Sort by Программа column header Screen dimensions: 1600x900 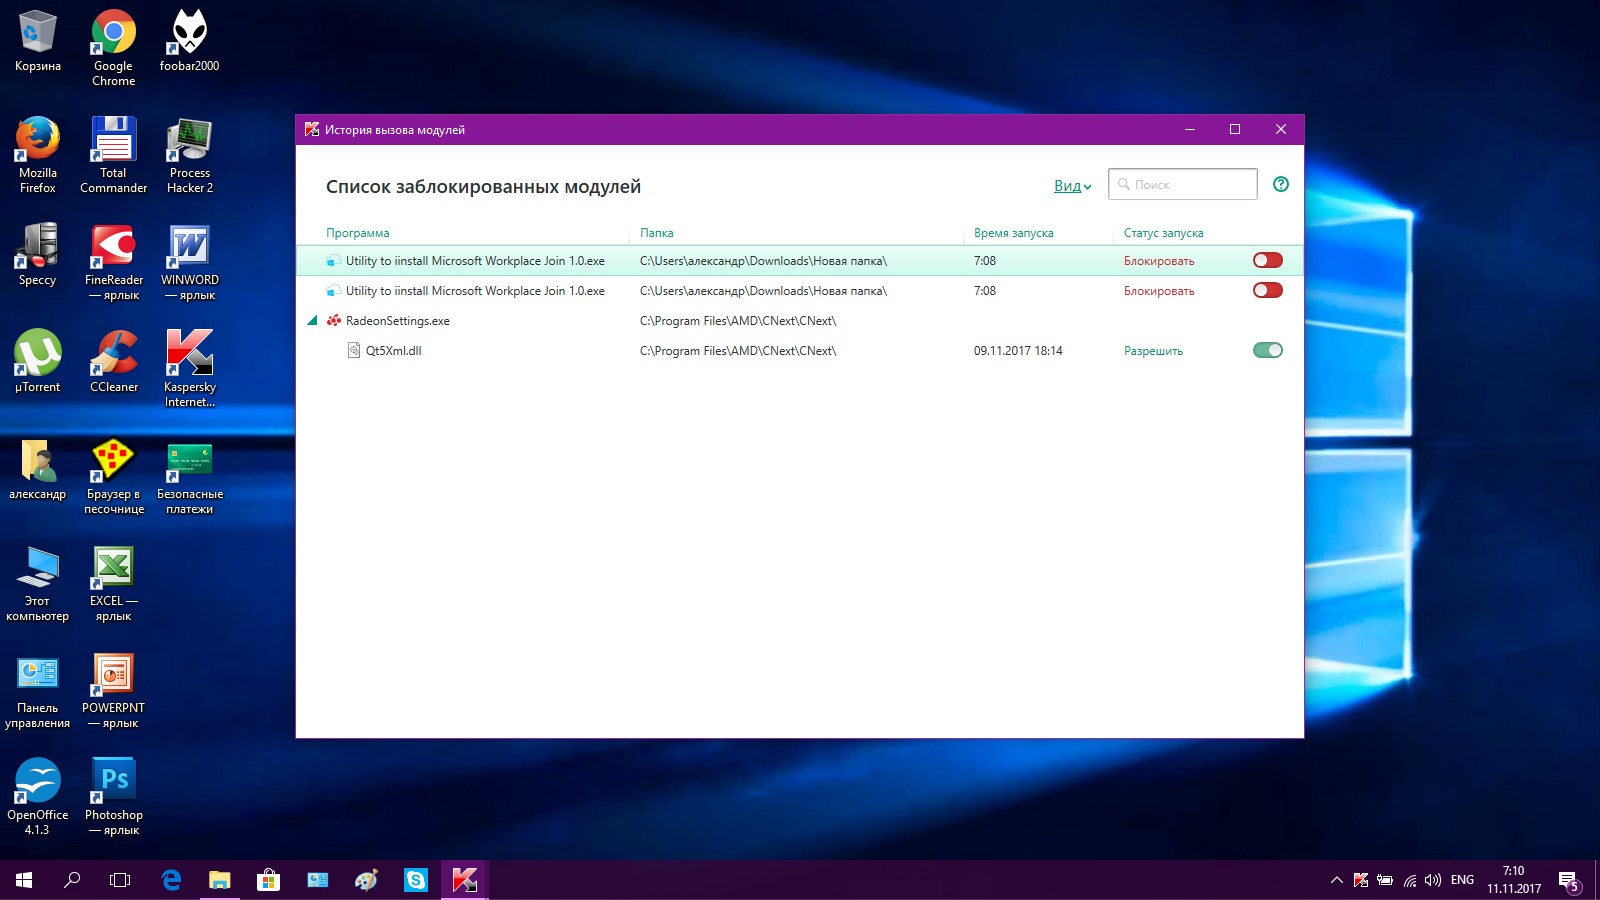(x=357, y=233)
